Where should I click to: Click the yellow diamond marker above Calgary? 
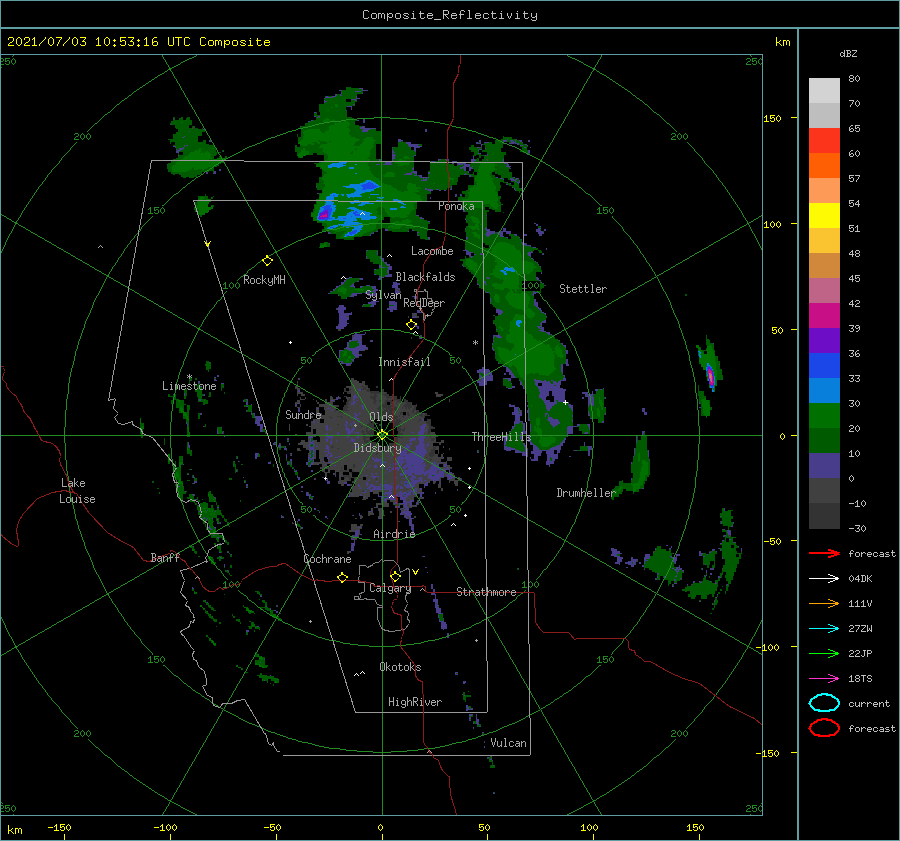click(x=395, y=576)
